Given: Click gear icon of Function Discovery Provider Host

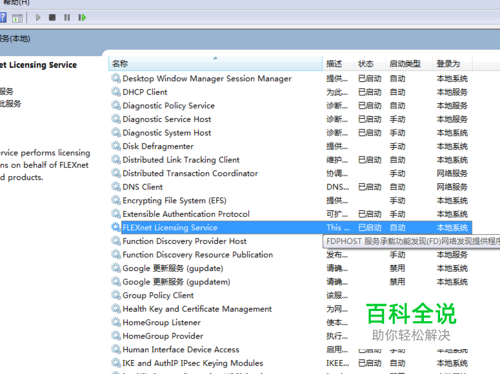Looking at the screenshot, I should click(116, 241).
